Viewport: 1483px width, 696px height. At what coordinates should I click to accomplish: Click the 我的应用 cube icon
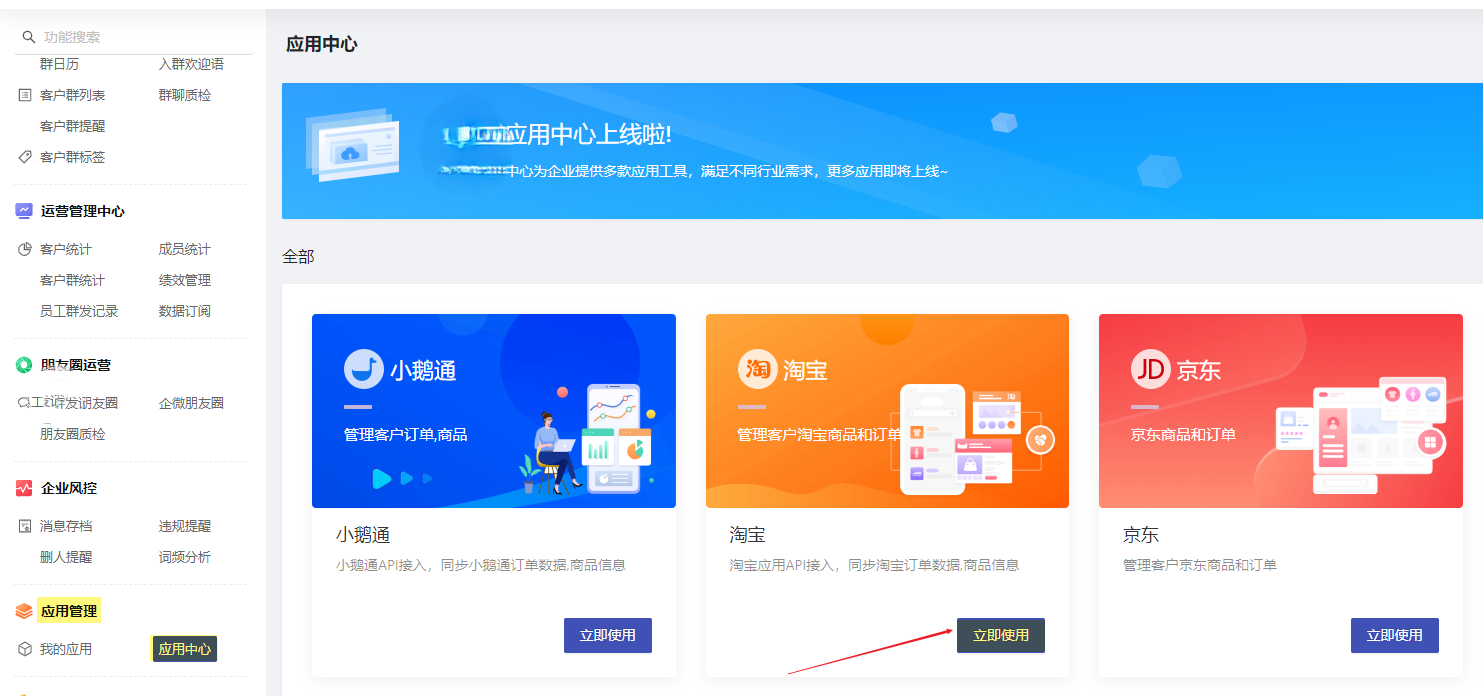[25, 649]
